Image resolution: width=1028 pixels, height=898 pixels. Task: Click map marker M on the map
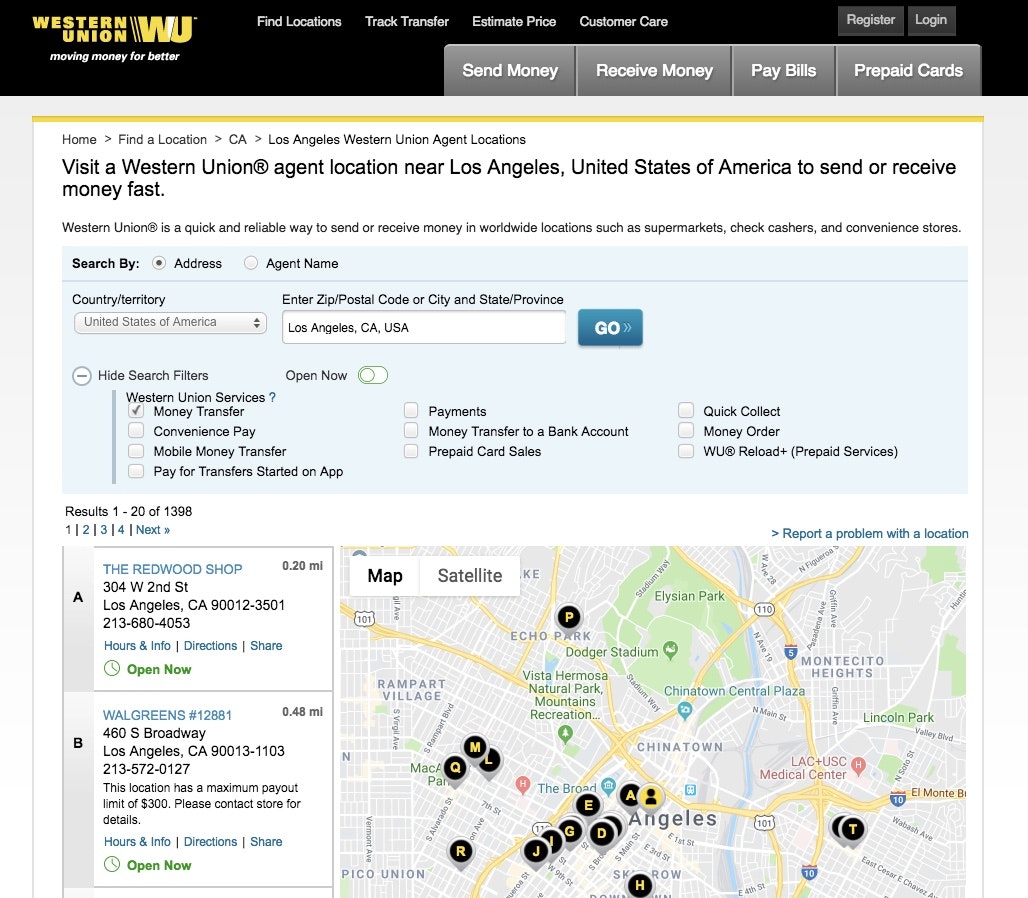point(475,747)
